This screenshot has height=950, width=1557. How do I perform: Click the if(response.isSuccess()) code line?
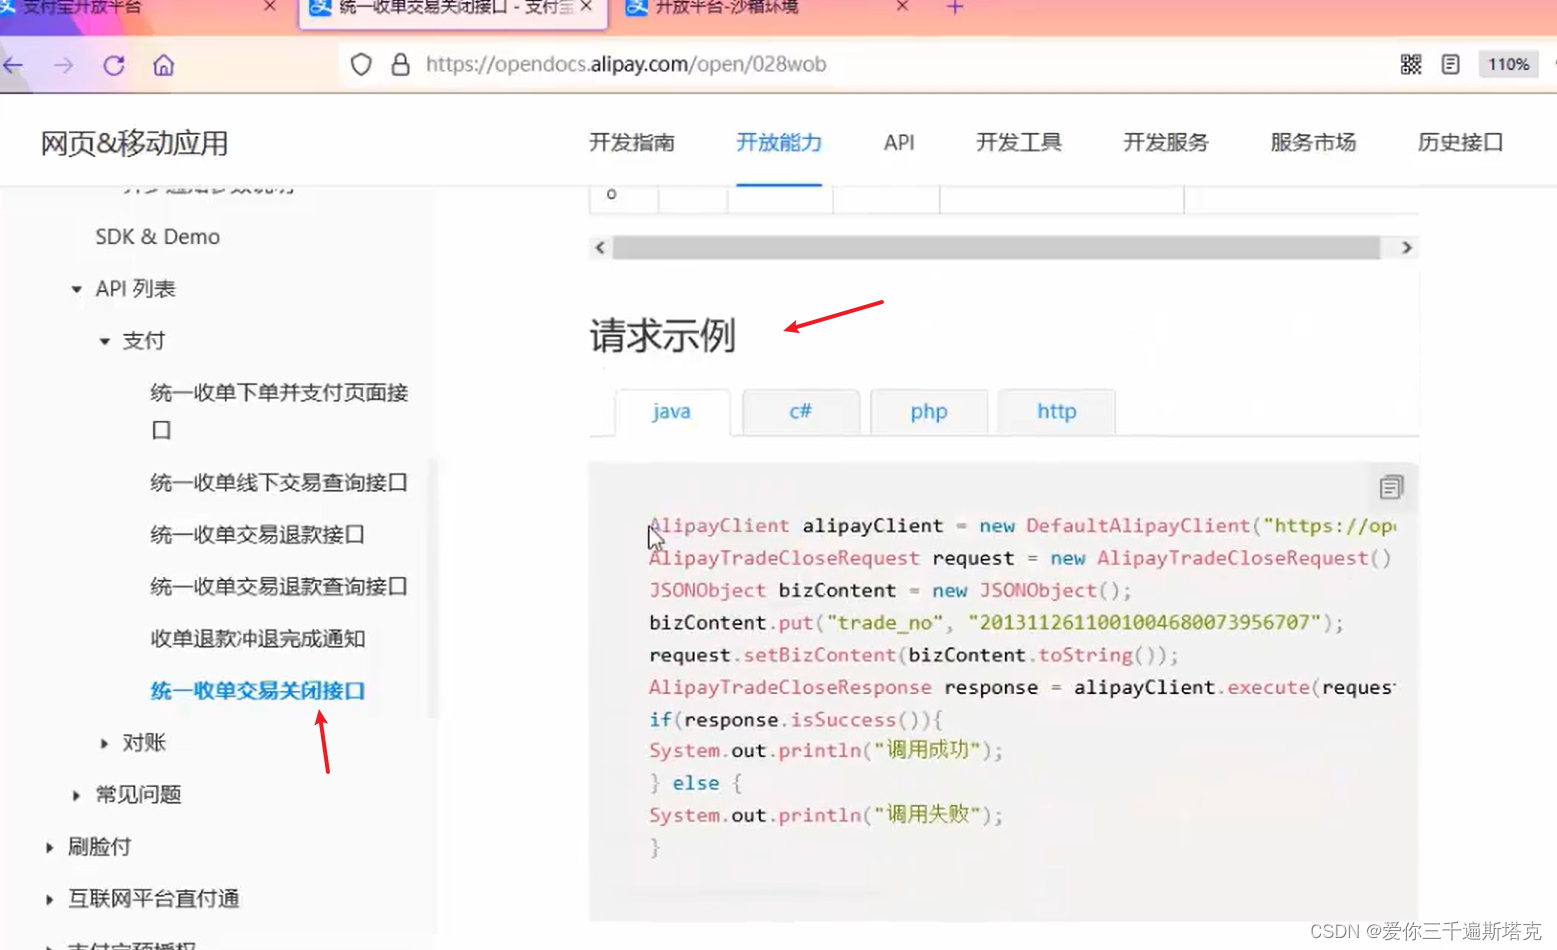click(796, 720)
